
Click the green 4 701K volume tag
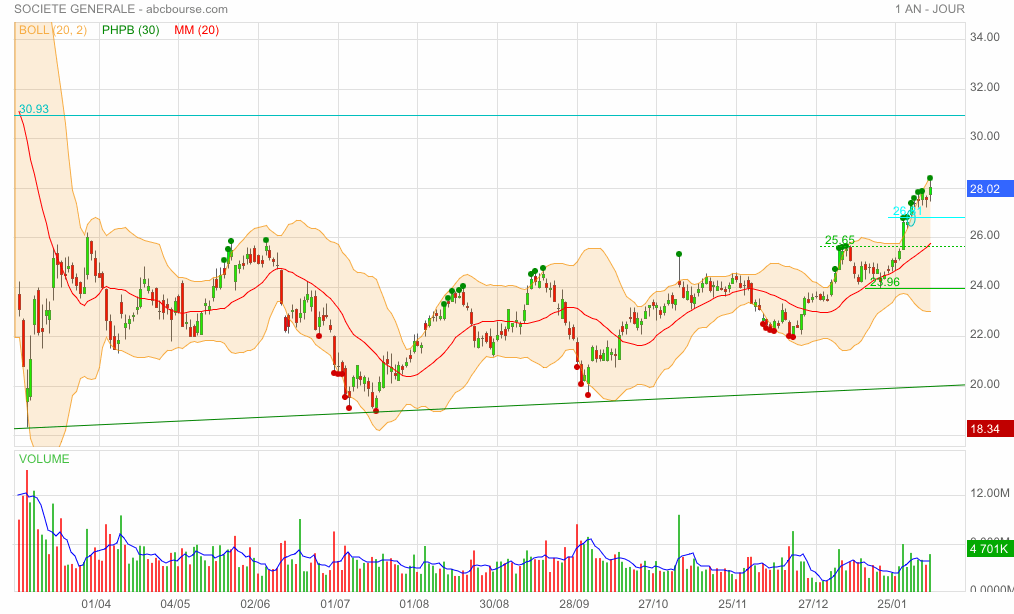point(989,549)
